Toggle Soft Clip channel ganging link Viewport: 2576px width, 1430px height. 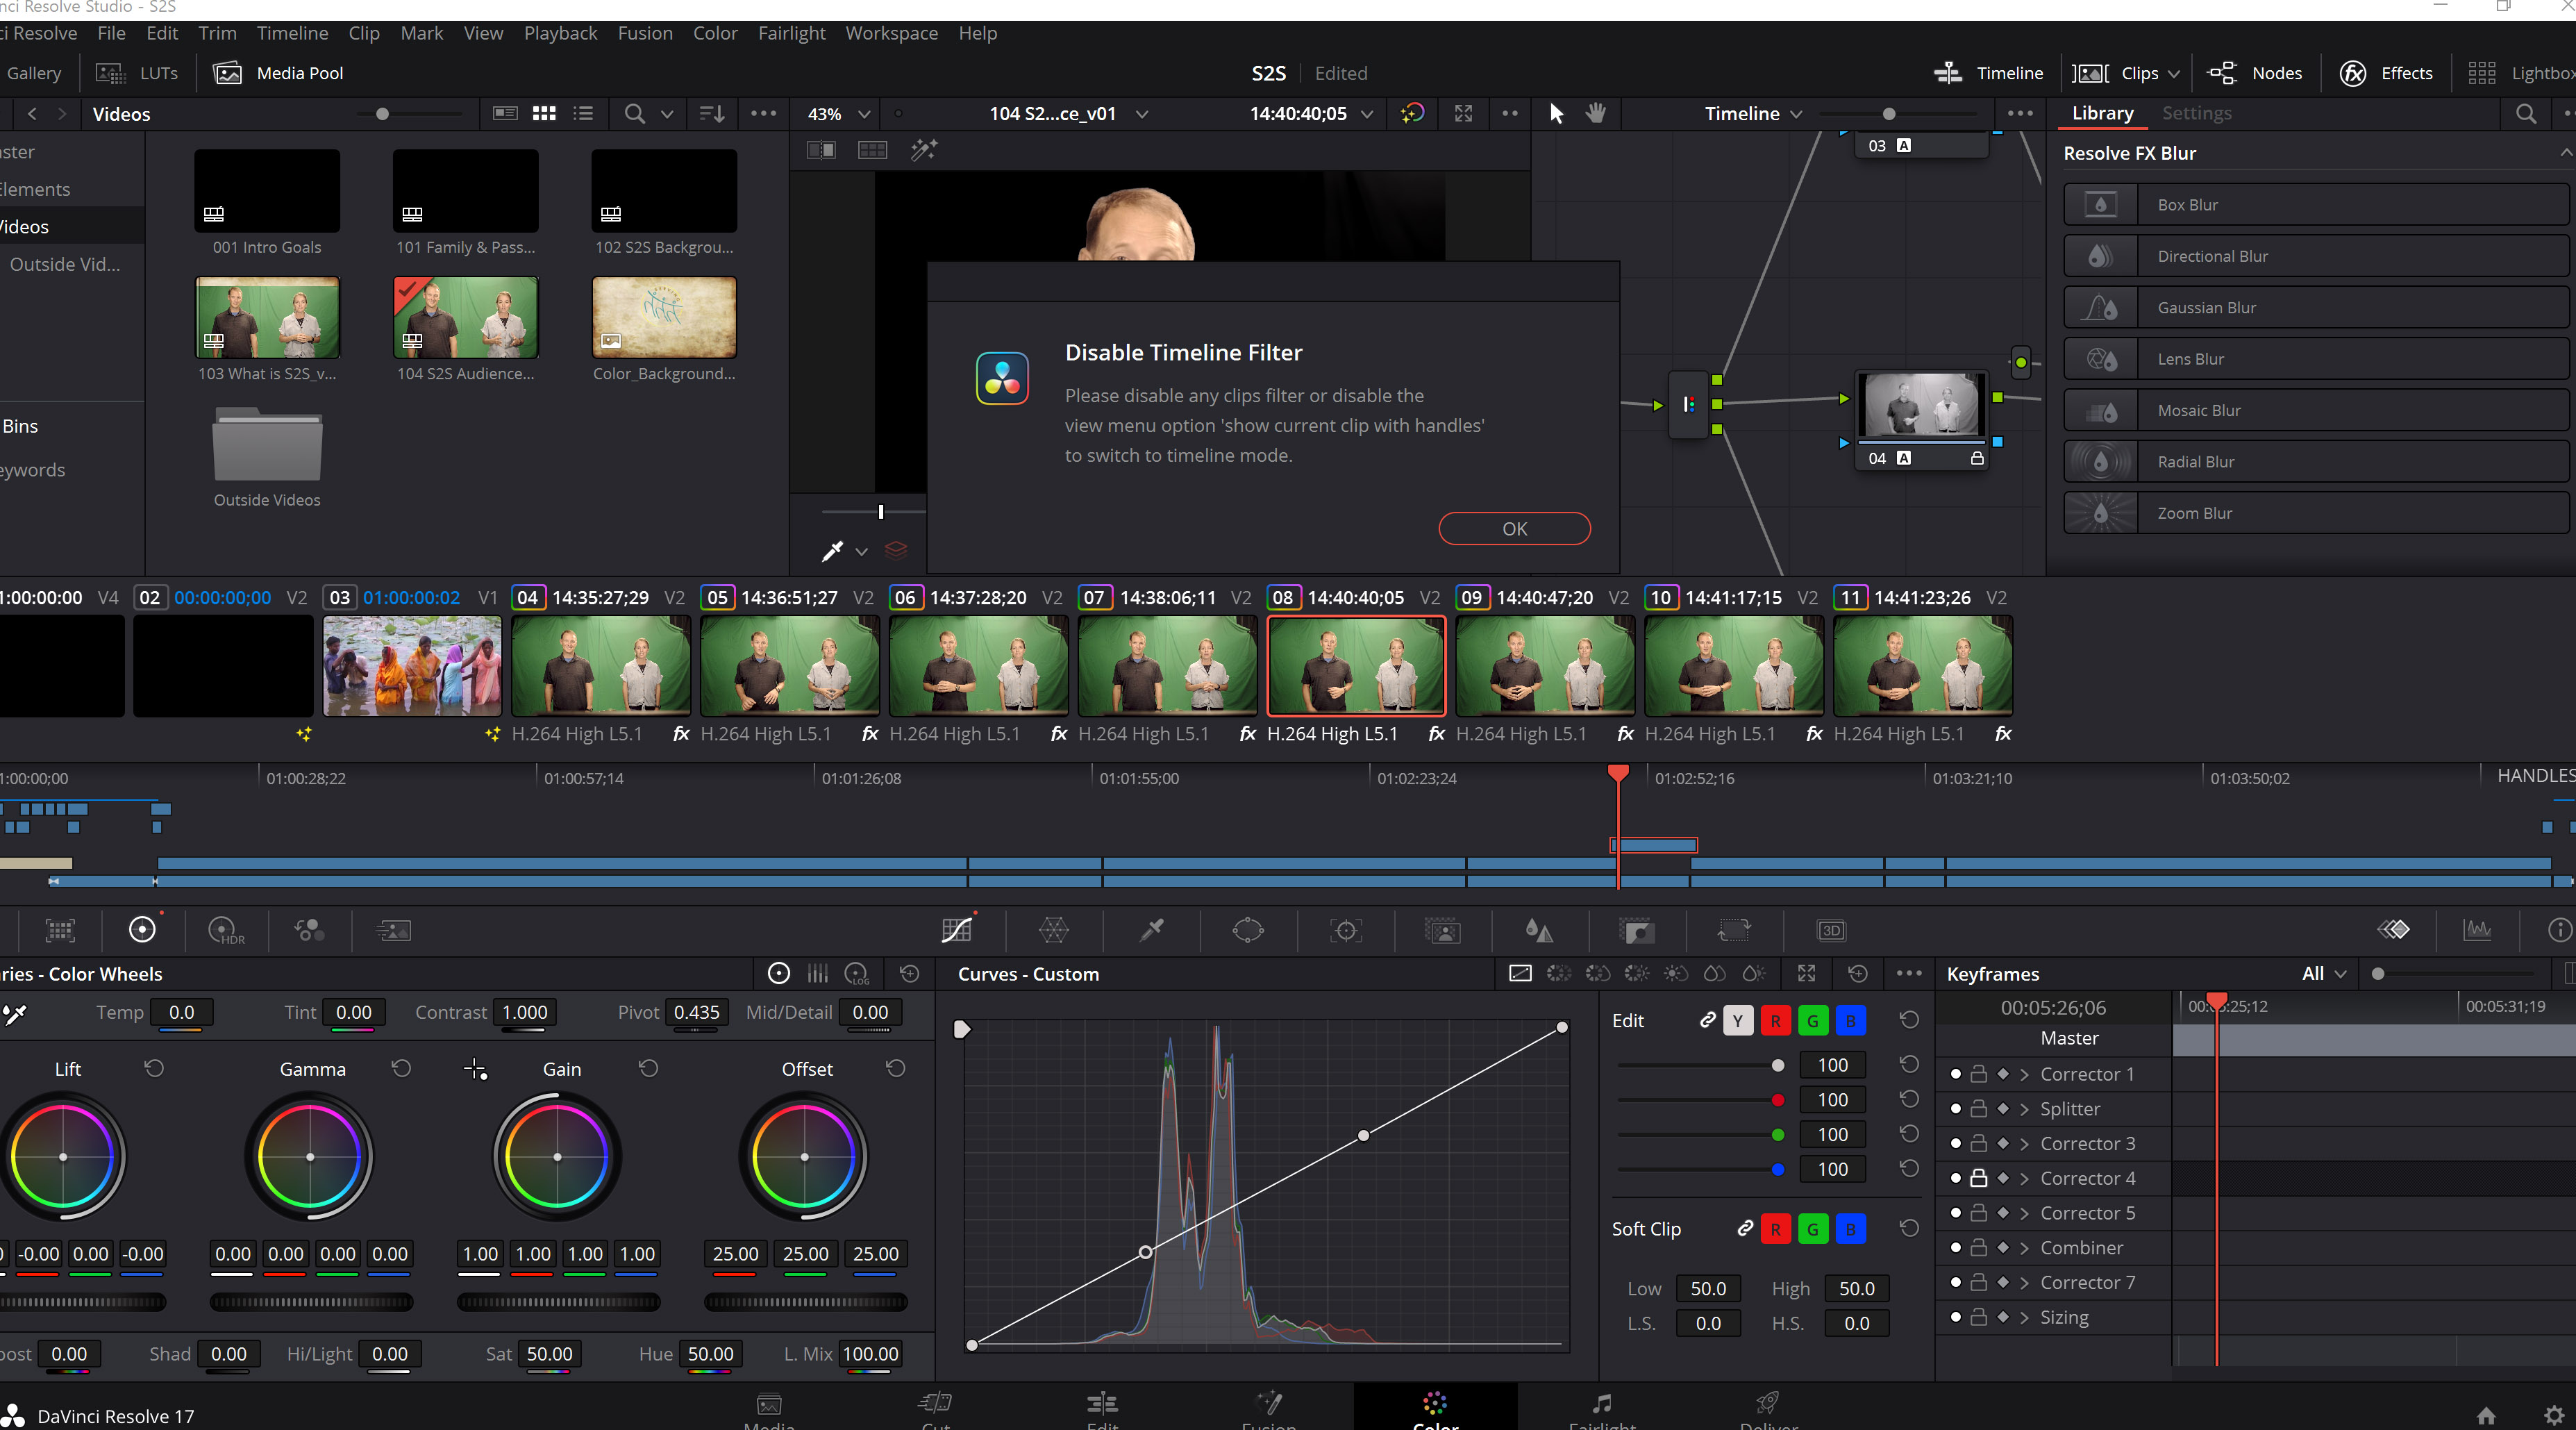pos(1745,1228)
